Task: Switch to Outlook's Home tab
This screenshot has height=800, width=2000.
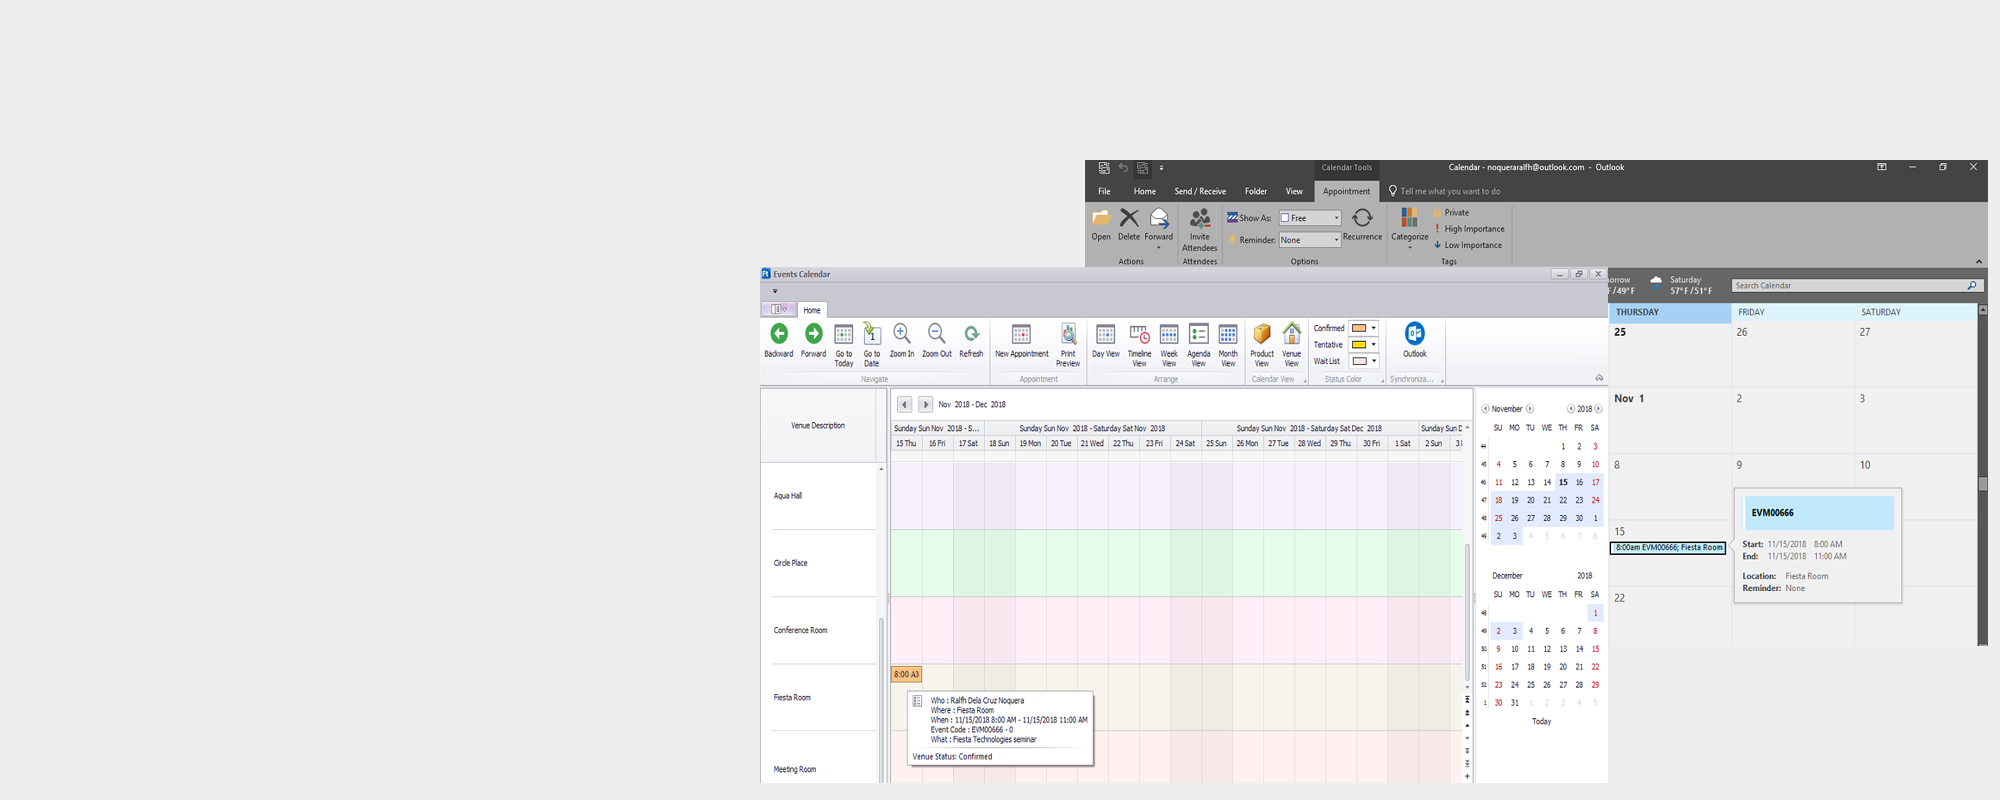Action: (x=1145, y=191)
